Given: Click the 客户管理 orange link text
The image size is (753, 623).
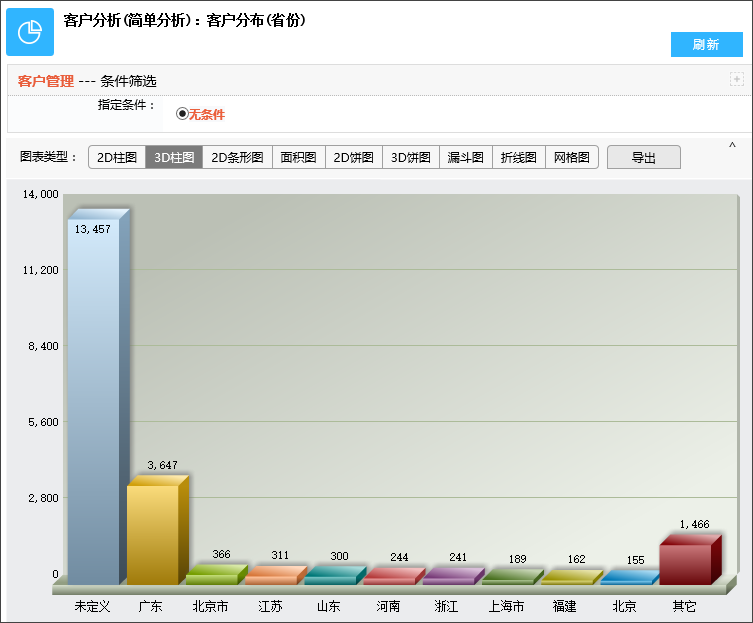Looking at the screenshot, I should pos(46,81).
